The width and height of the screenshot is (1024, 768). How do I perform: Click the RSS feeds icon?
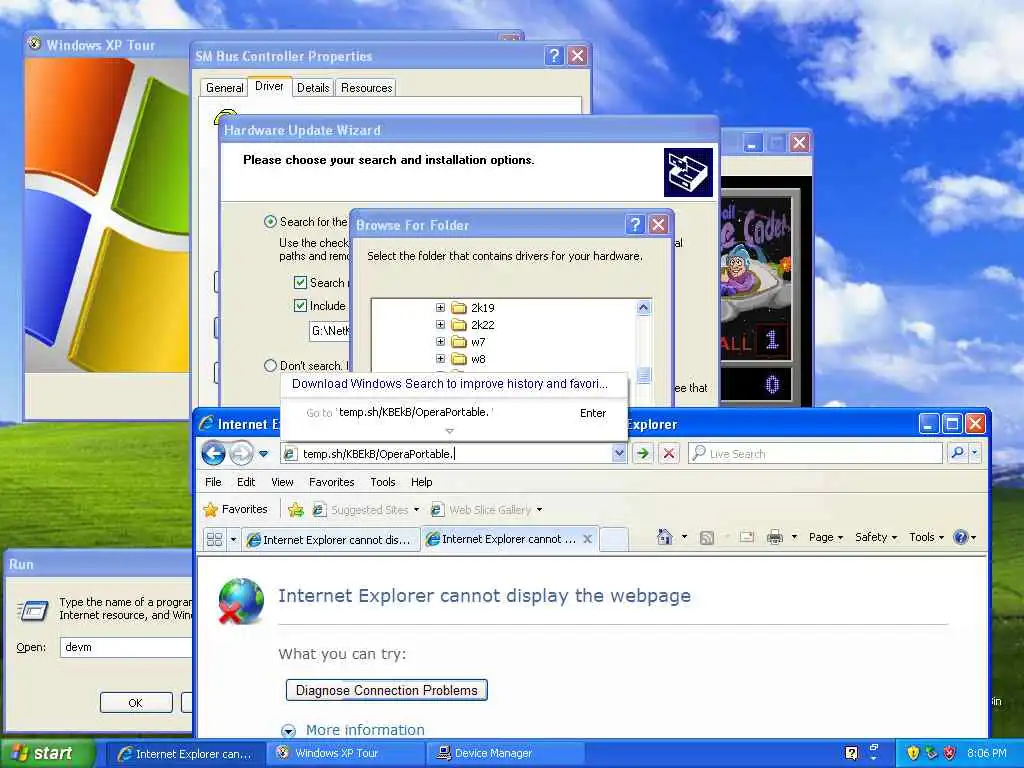pyautogui.click(x=706, y=537)
